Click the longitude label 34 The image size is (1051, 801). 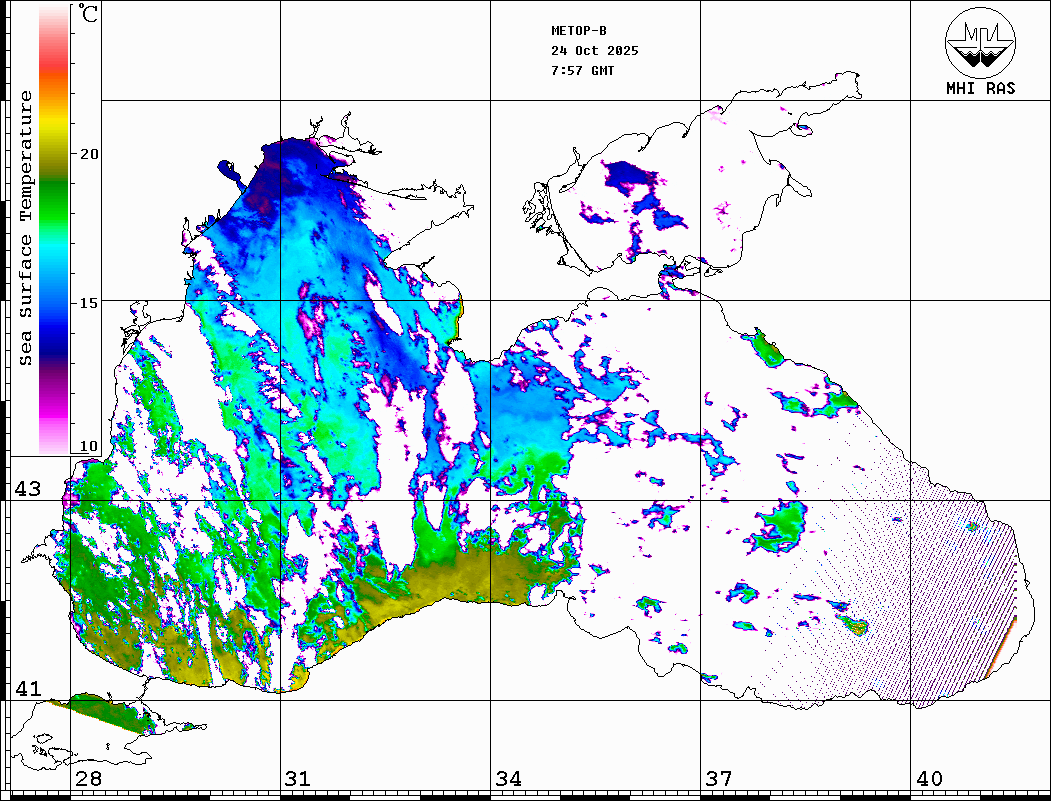click(x=507, y=779)
